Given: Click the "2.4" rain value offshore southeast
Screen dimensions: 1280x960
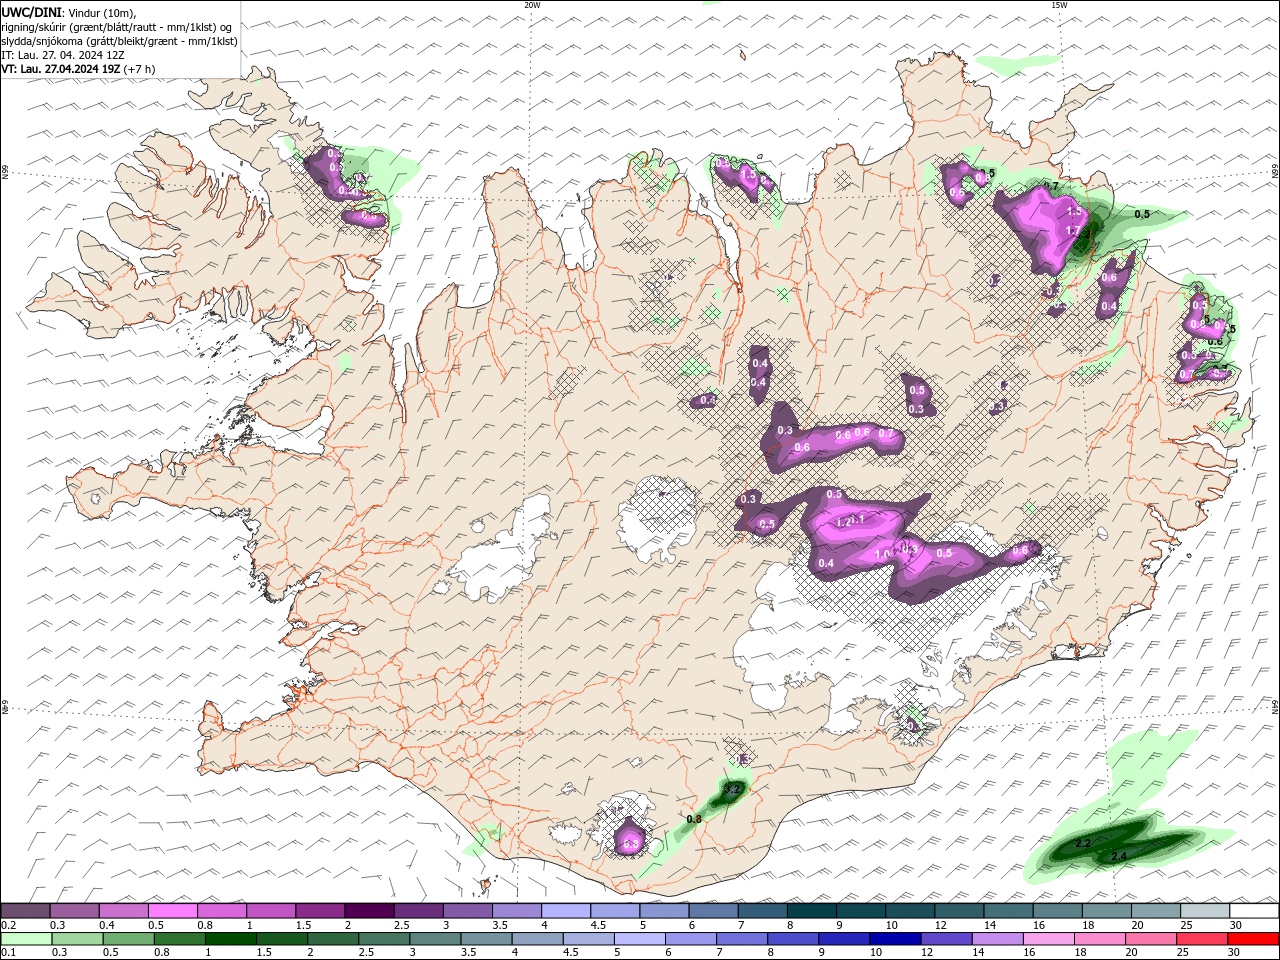Looking at the screenshot, I should tap(1119, 857).
